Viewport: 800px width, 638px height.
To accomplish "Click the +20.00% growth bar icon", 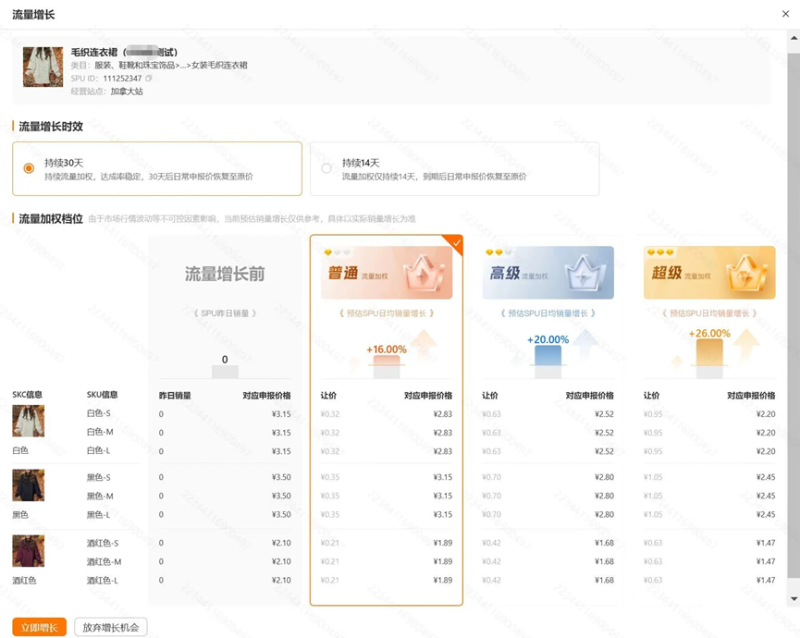I will point(547,355).
